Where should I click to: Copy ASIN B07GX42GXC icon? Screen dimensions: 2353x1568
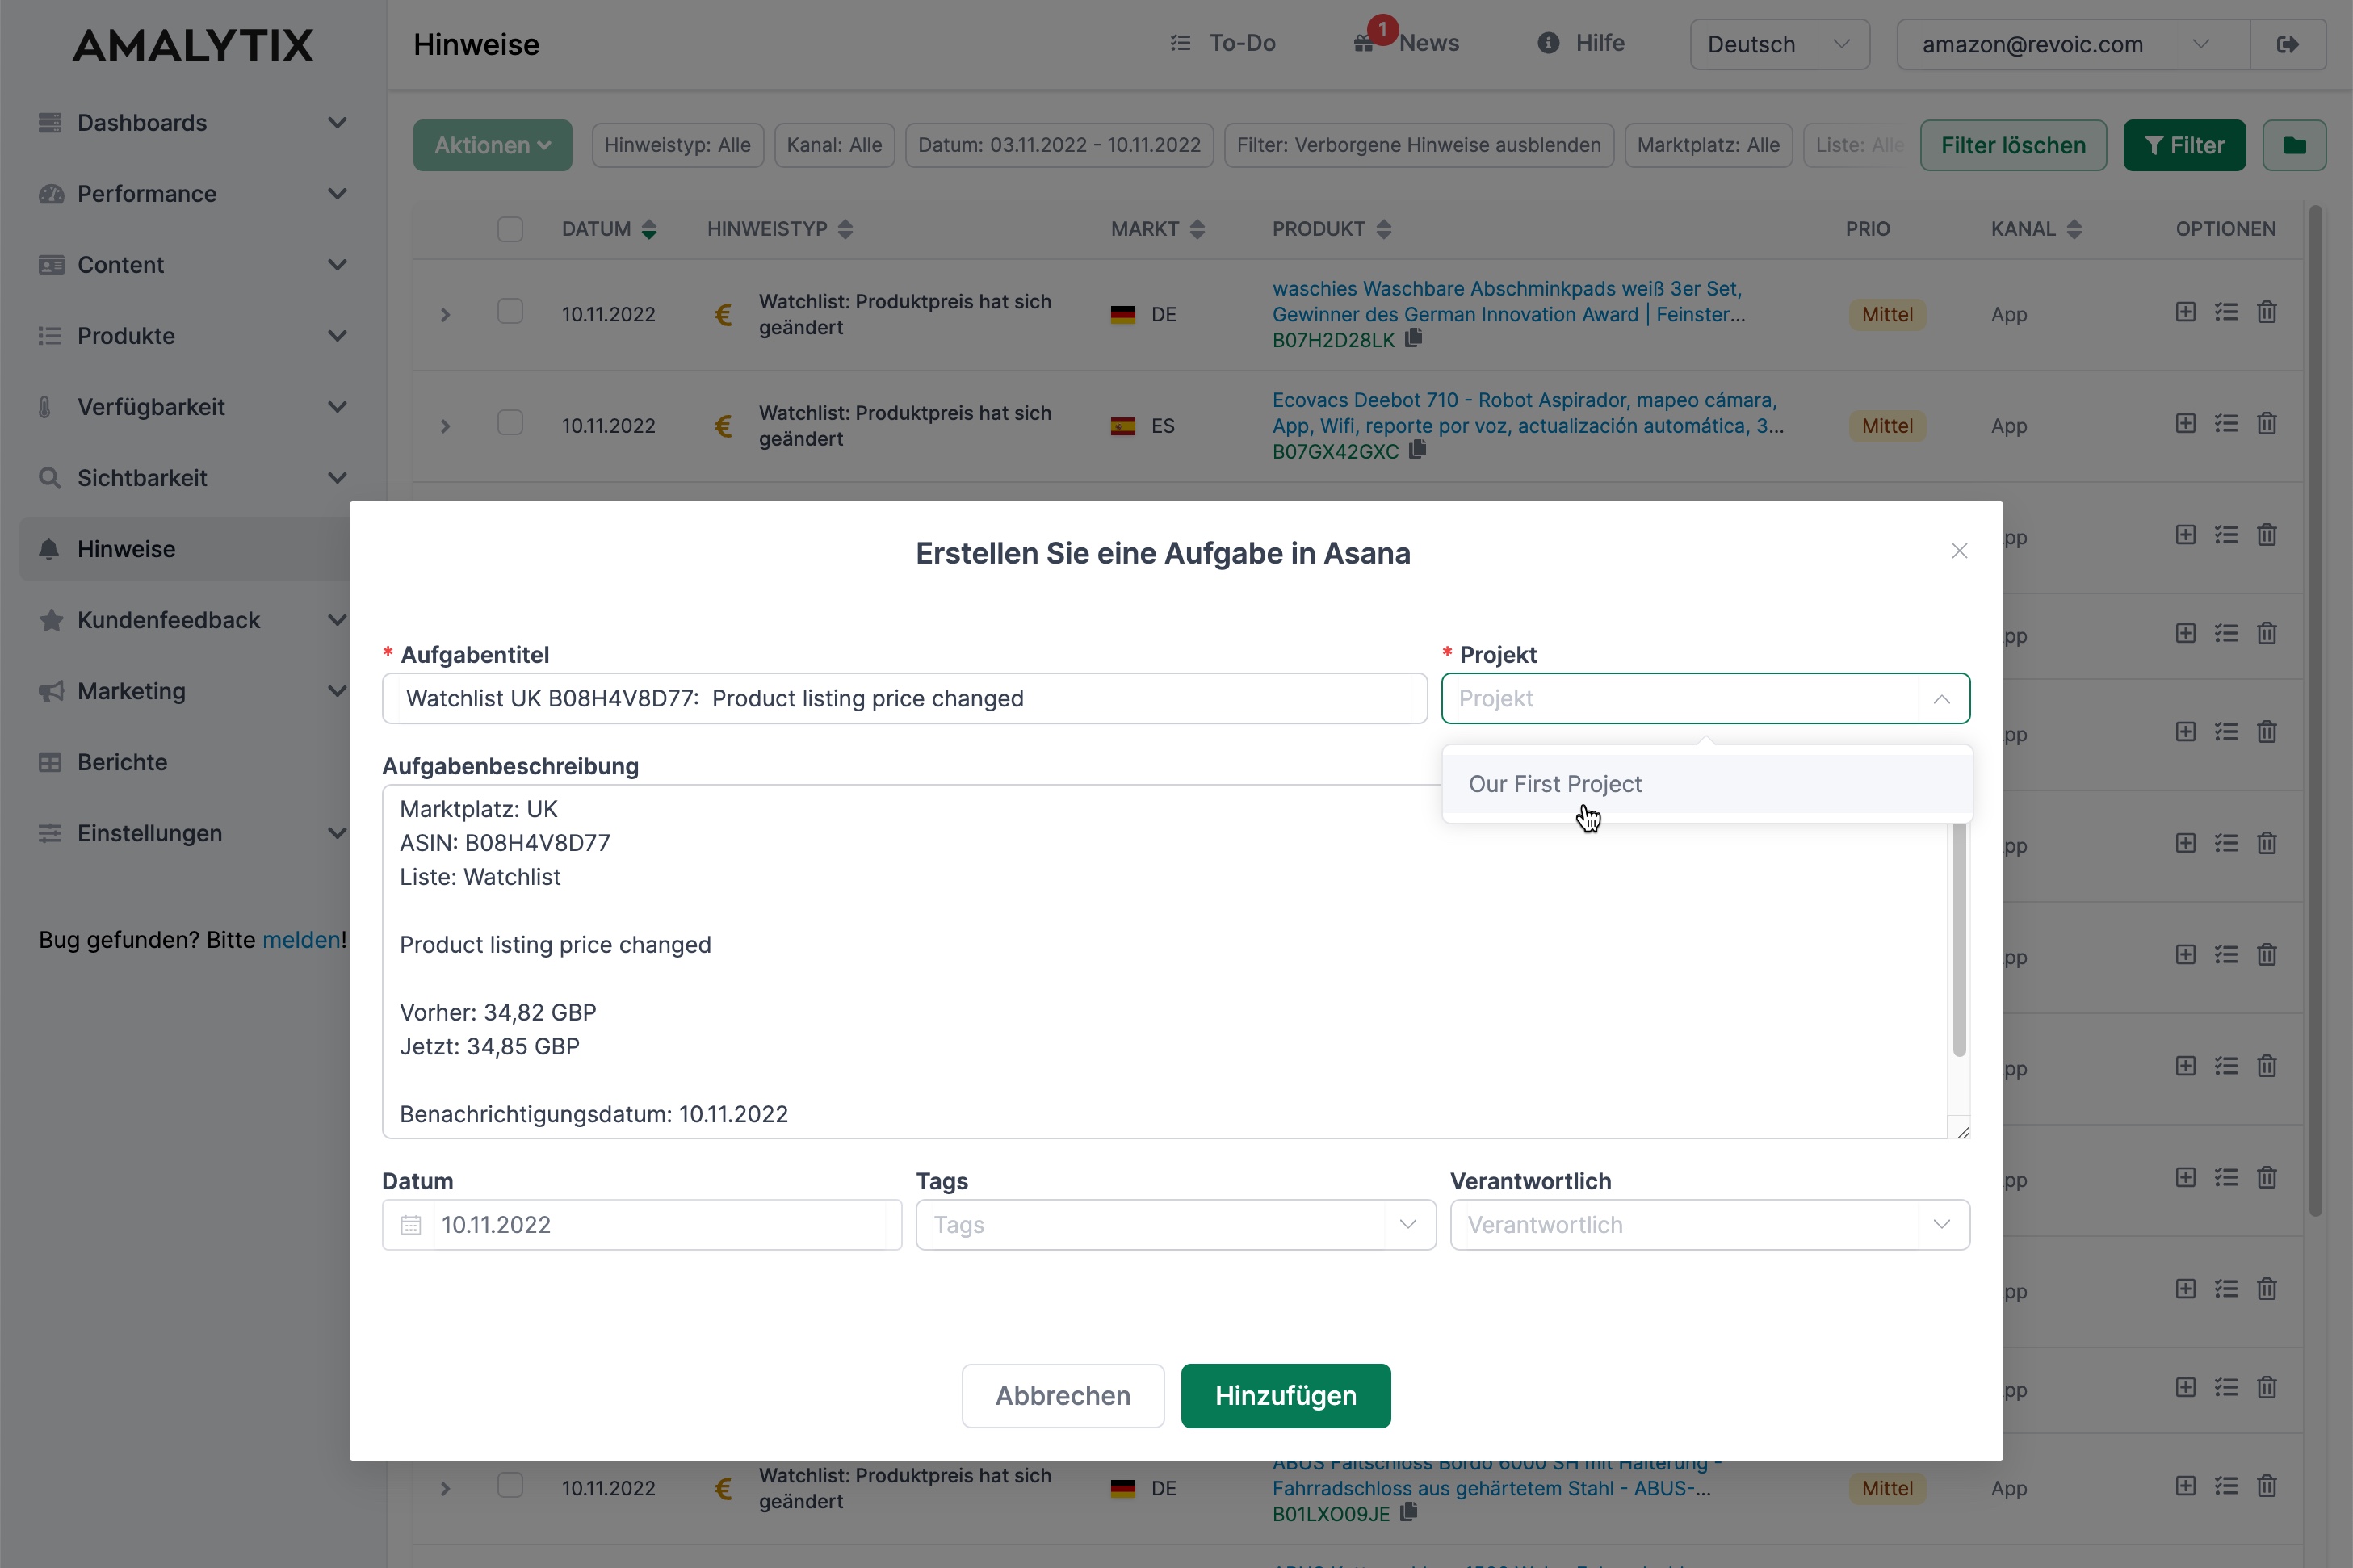[x=1417, y=449]
